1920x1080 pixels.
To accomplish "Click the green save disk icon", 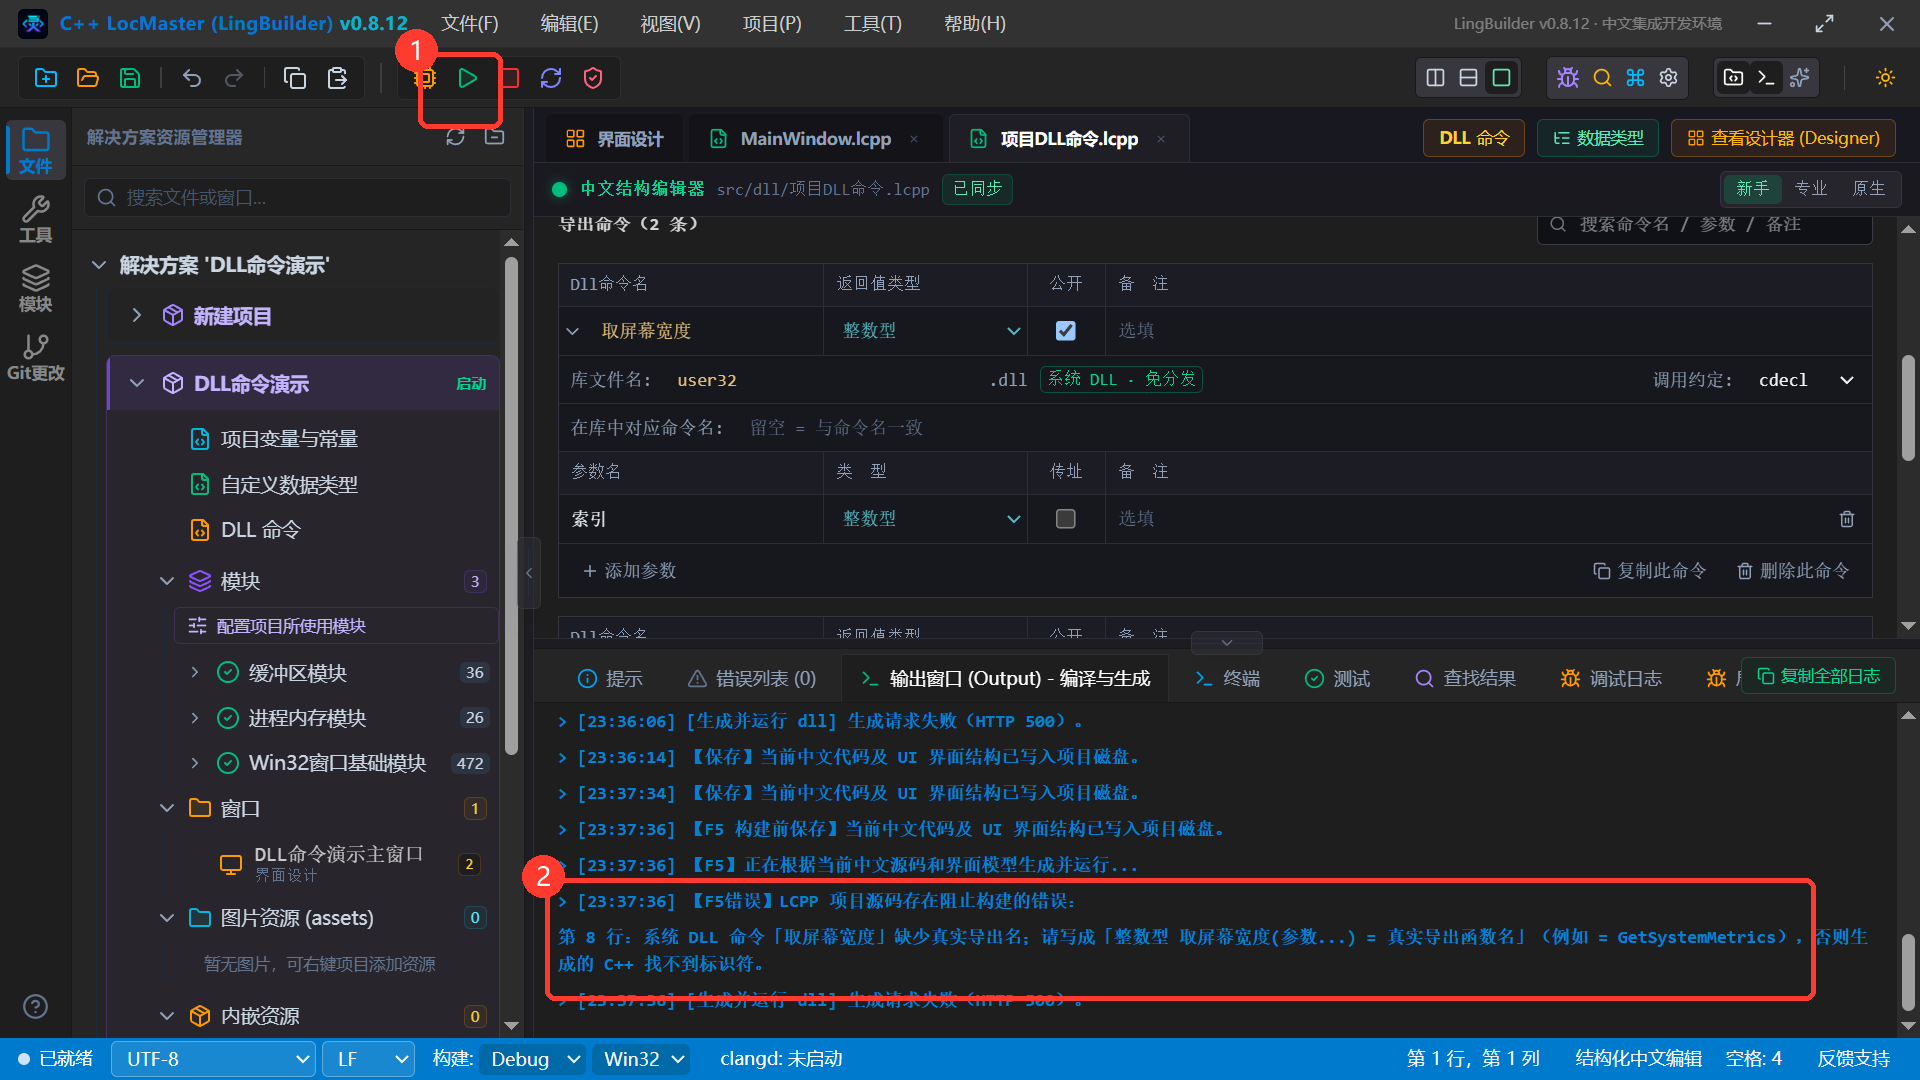I will point(130,78).
